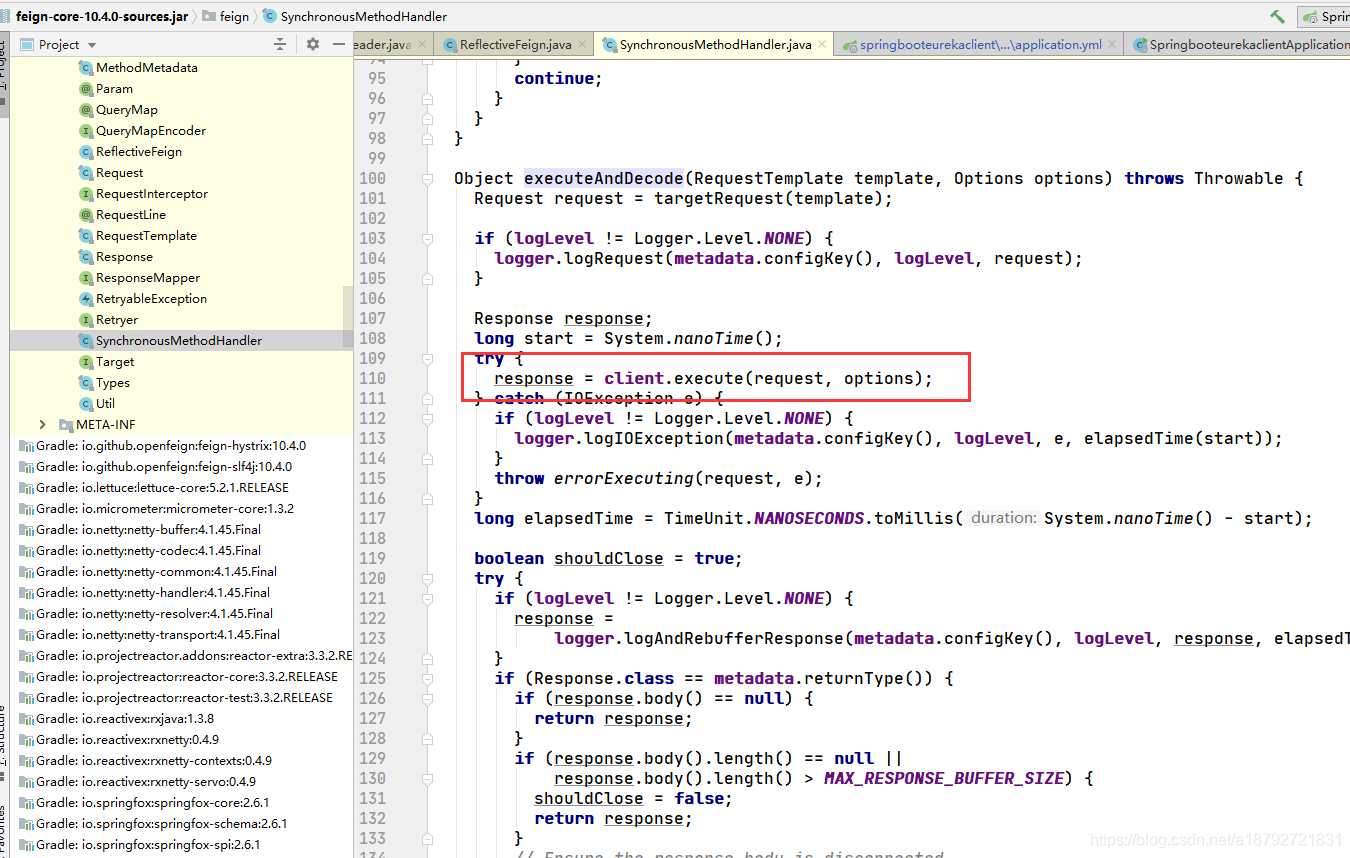Image resolution: width=1350 pixels, height=858 pixels.
Task: Click the SynchronousMethodHandler breadcrumb
Action: (355, 16)
